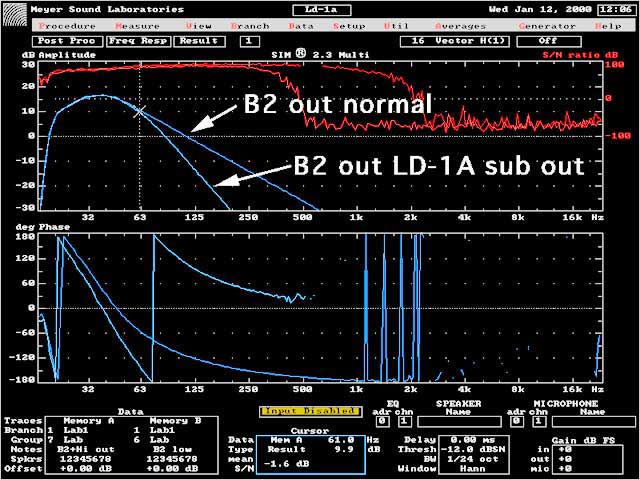The image size is (640, 480).
Task: Click the Memory A column header
Action: (x=88, y=421)
